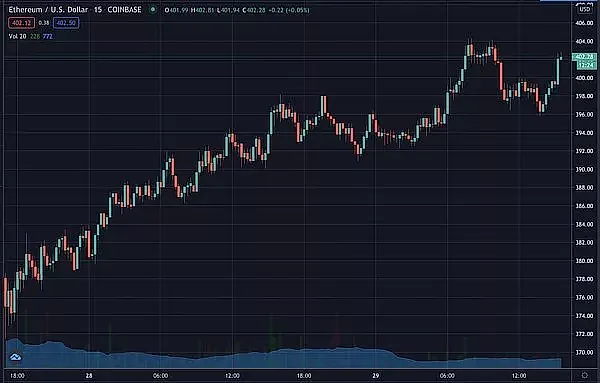Click the Ethereum / U.S. Dollar symbol title

point(48,10)
